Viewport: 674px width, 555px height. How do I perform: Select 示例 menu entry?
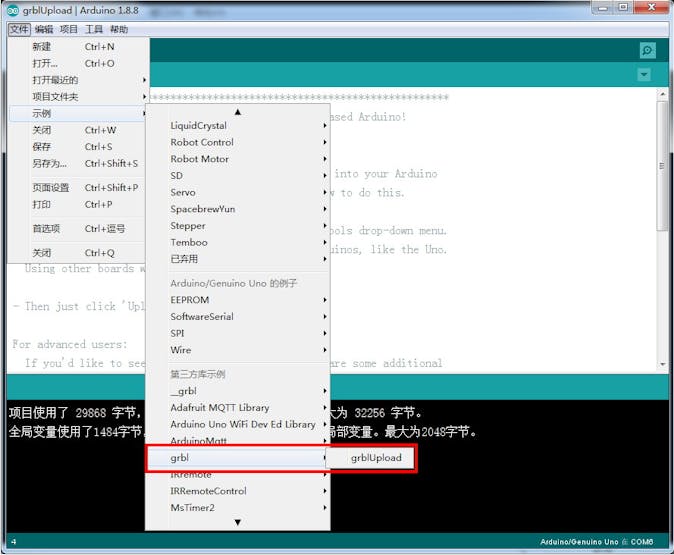click(77, 113)
